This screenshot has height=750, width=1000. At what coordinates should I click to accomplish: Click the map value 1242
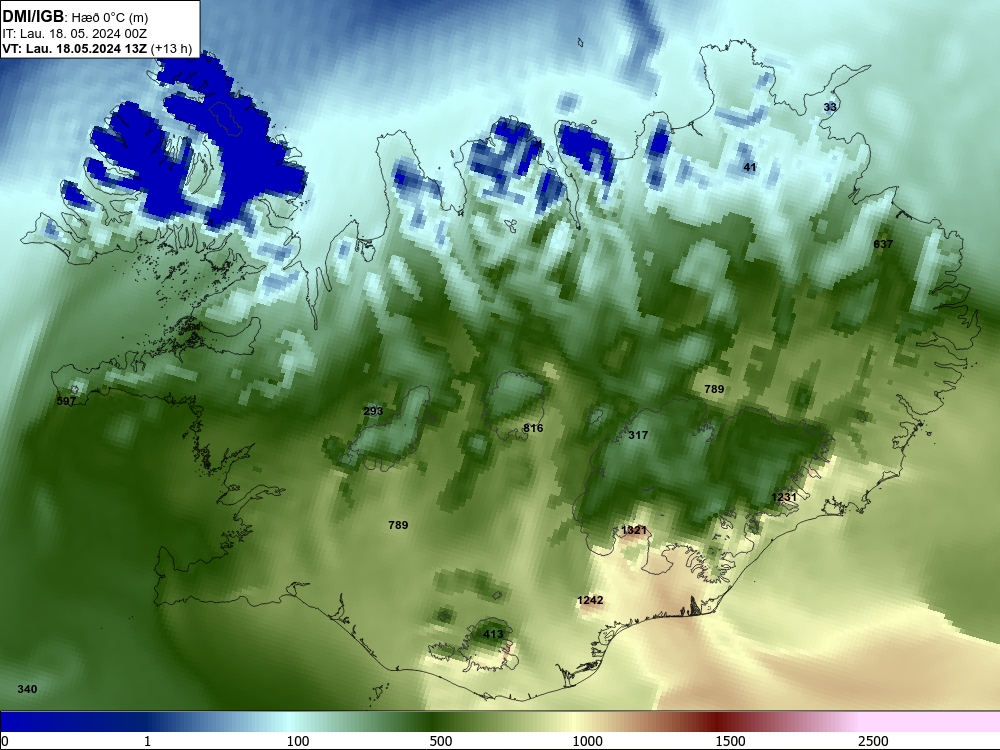[590, 600]
